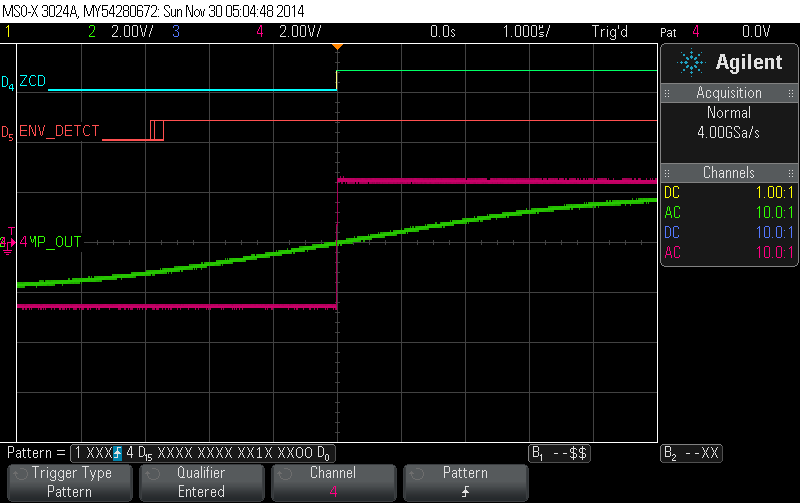The image size is (800, 503).
Task: Open the Channel 4 selection softkey
Action: (x=333, y=482)
